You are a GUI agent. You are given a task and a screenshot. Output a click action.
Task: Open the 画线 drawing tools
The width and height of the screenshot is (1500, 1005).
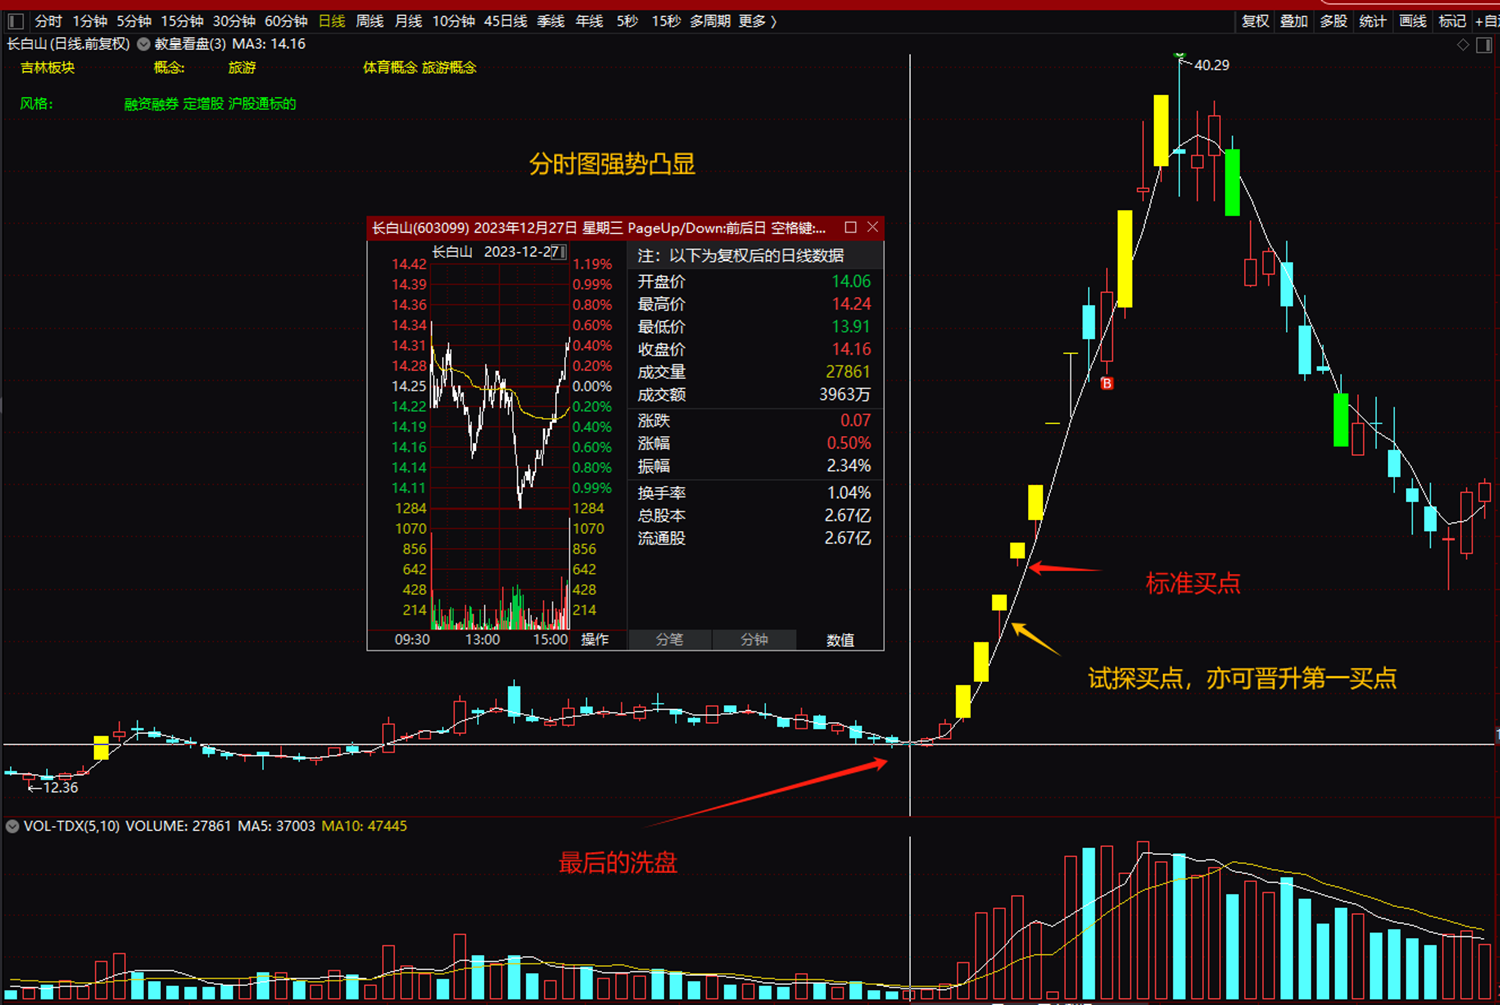point(1412,21)
